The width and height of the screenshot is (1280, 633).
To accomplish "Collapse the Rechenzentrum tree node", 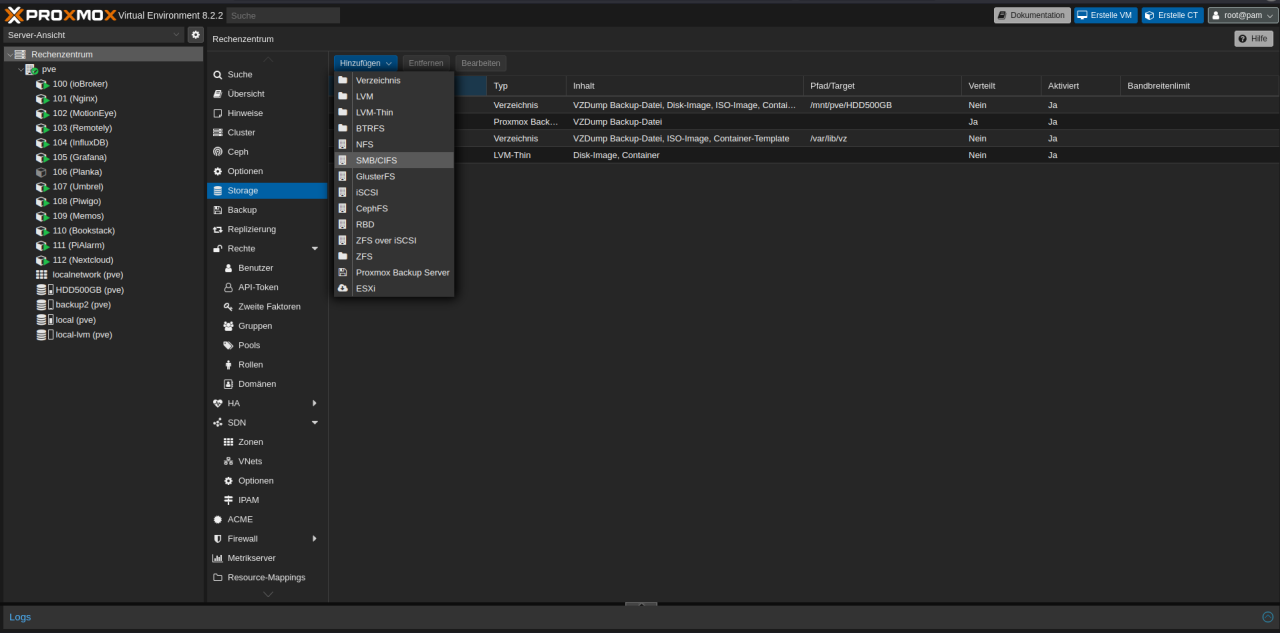I will pyautogui.click(x=10, y=54).
